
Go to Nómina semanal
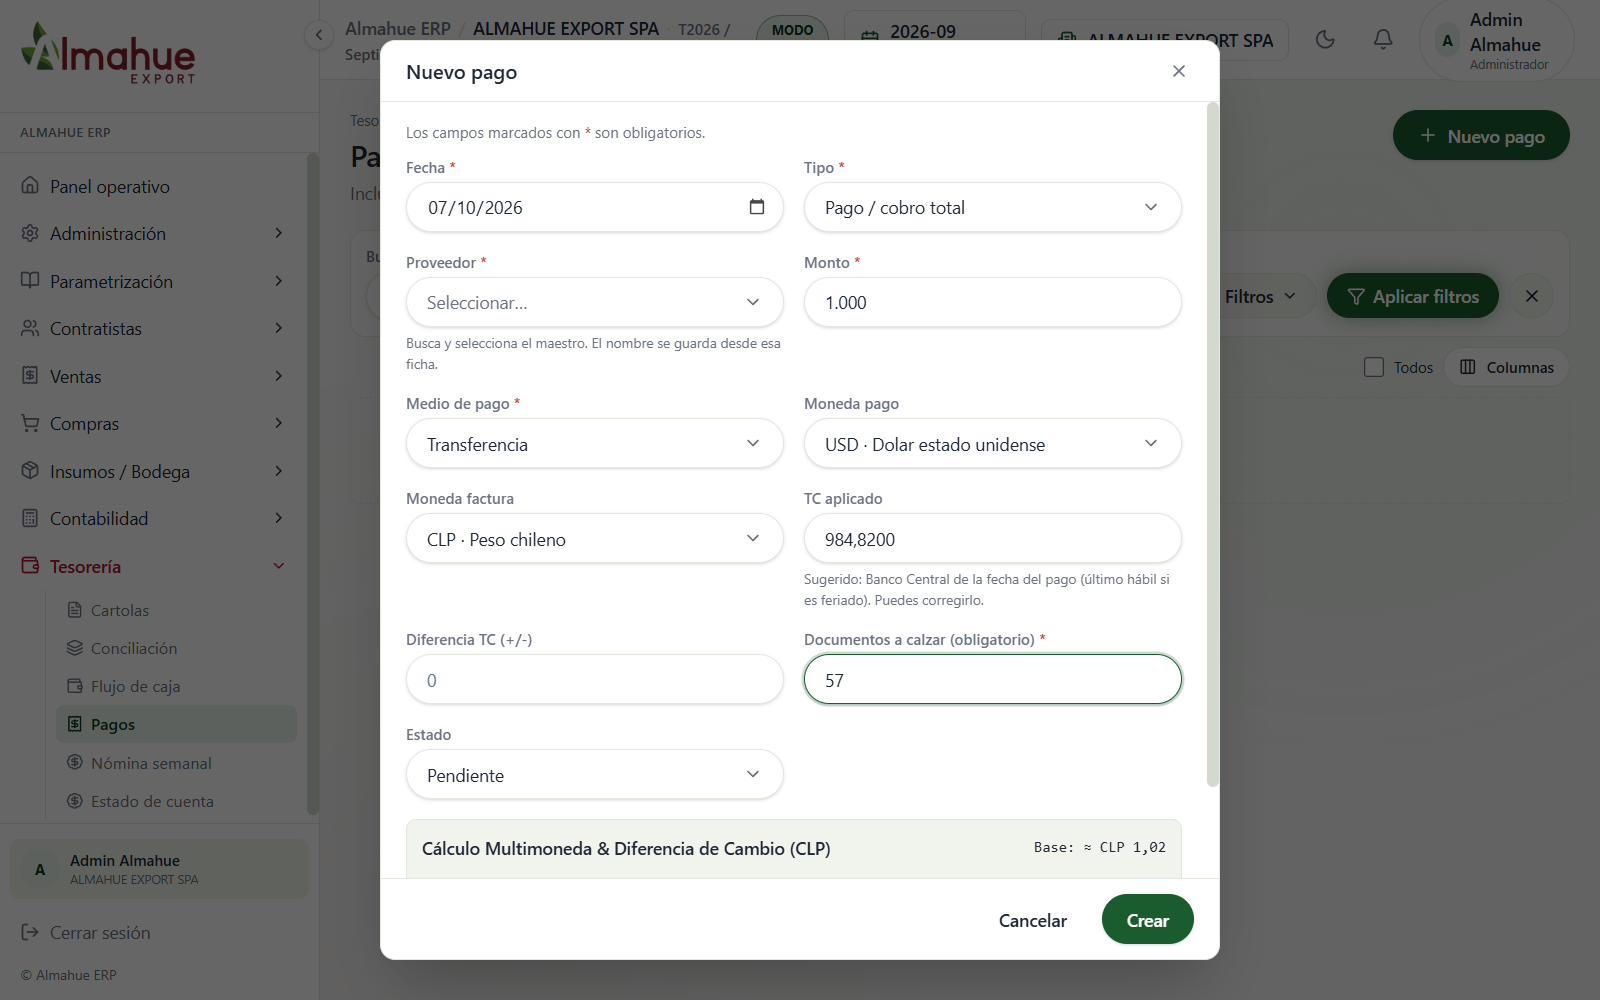[177, 763]
